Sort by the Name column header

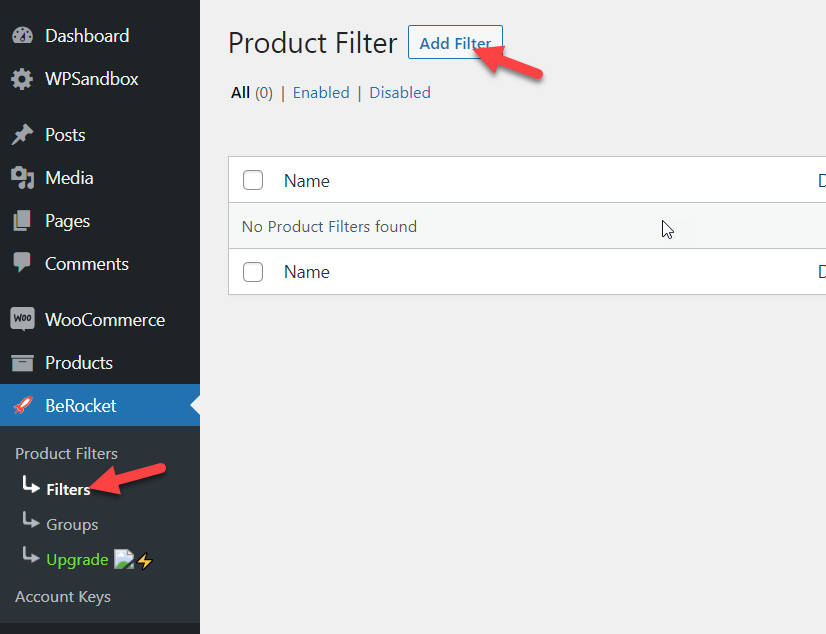307,181
